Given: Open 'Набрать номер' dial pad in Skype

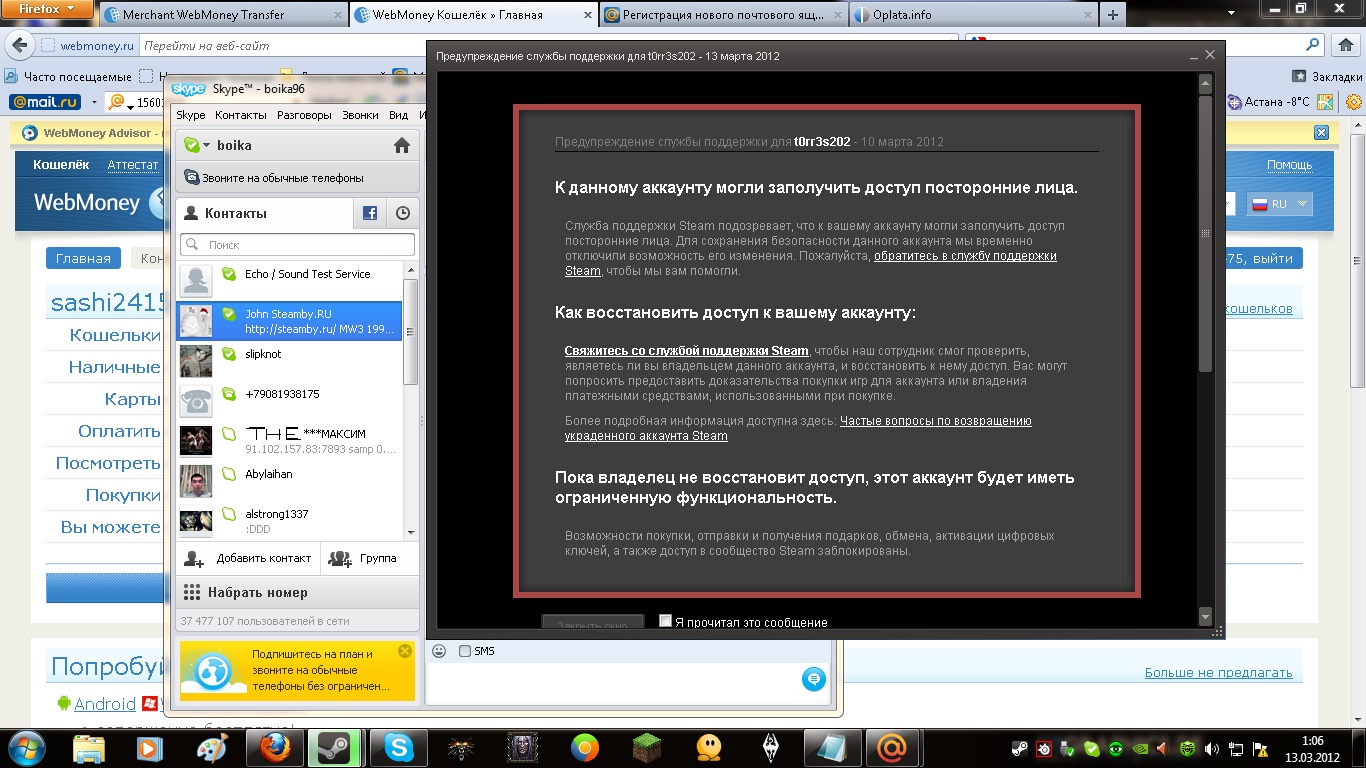Looking at the screenshot, I should [x=298, y=593].
